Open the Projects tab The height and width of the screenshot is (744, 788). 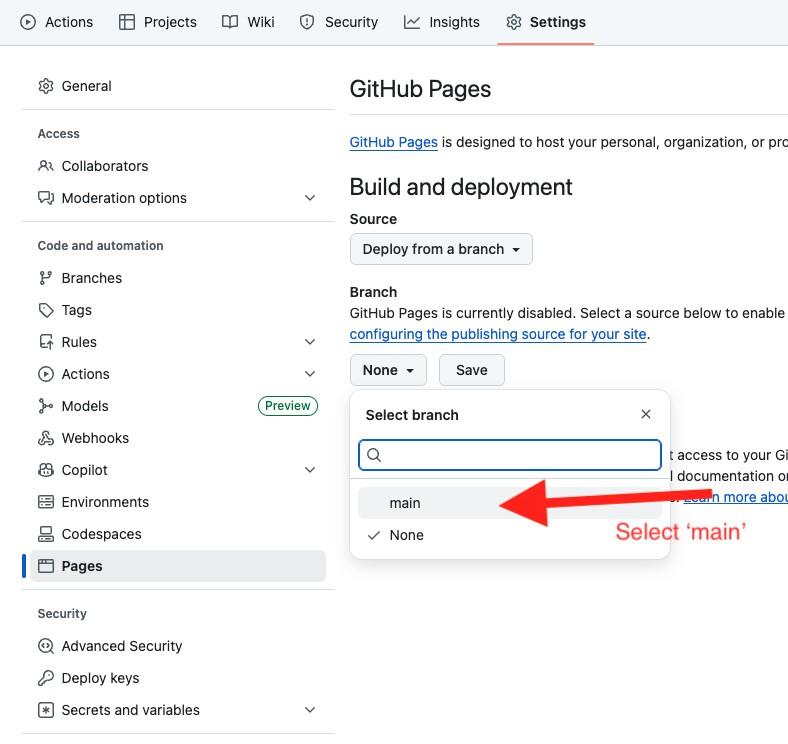(x=157, y=22)
